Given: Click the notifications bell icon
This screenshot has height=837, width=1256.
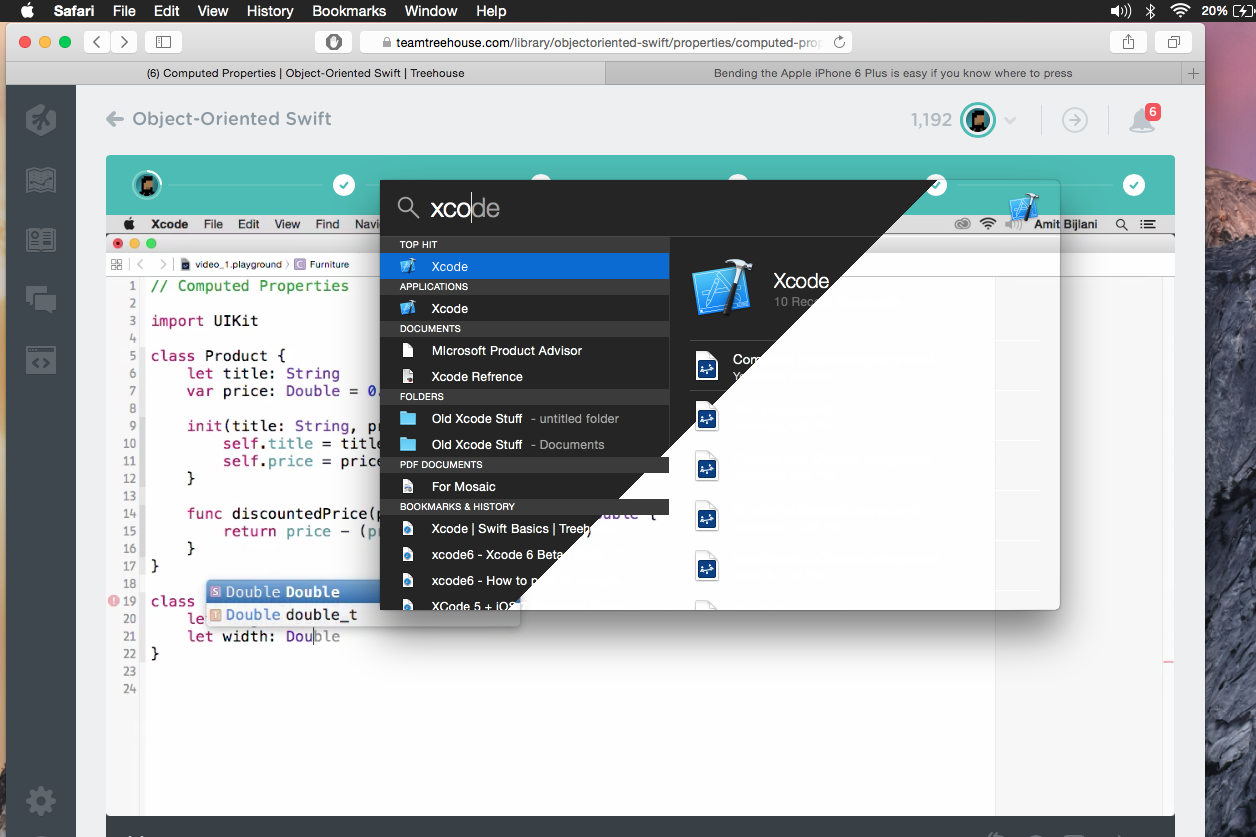Looking at the screenshot, I should click(1141, 120).
